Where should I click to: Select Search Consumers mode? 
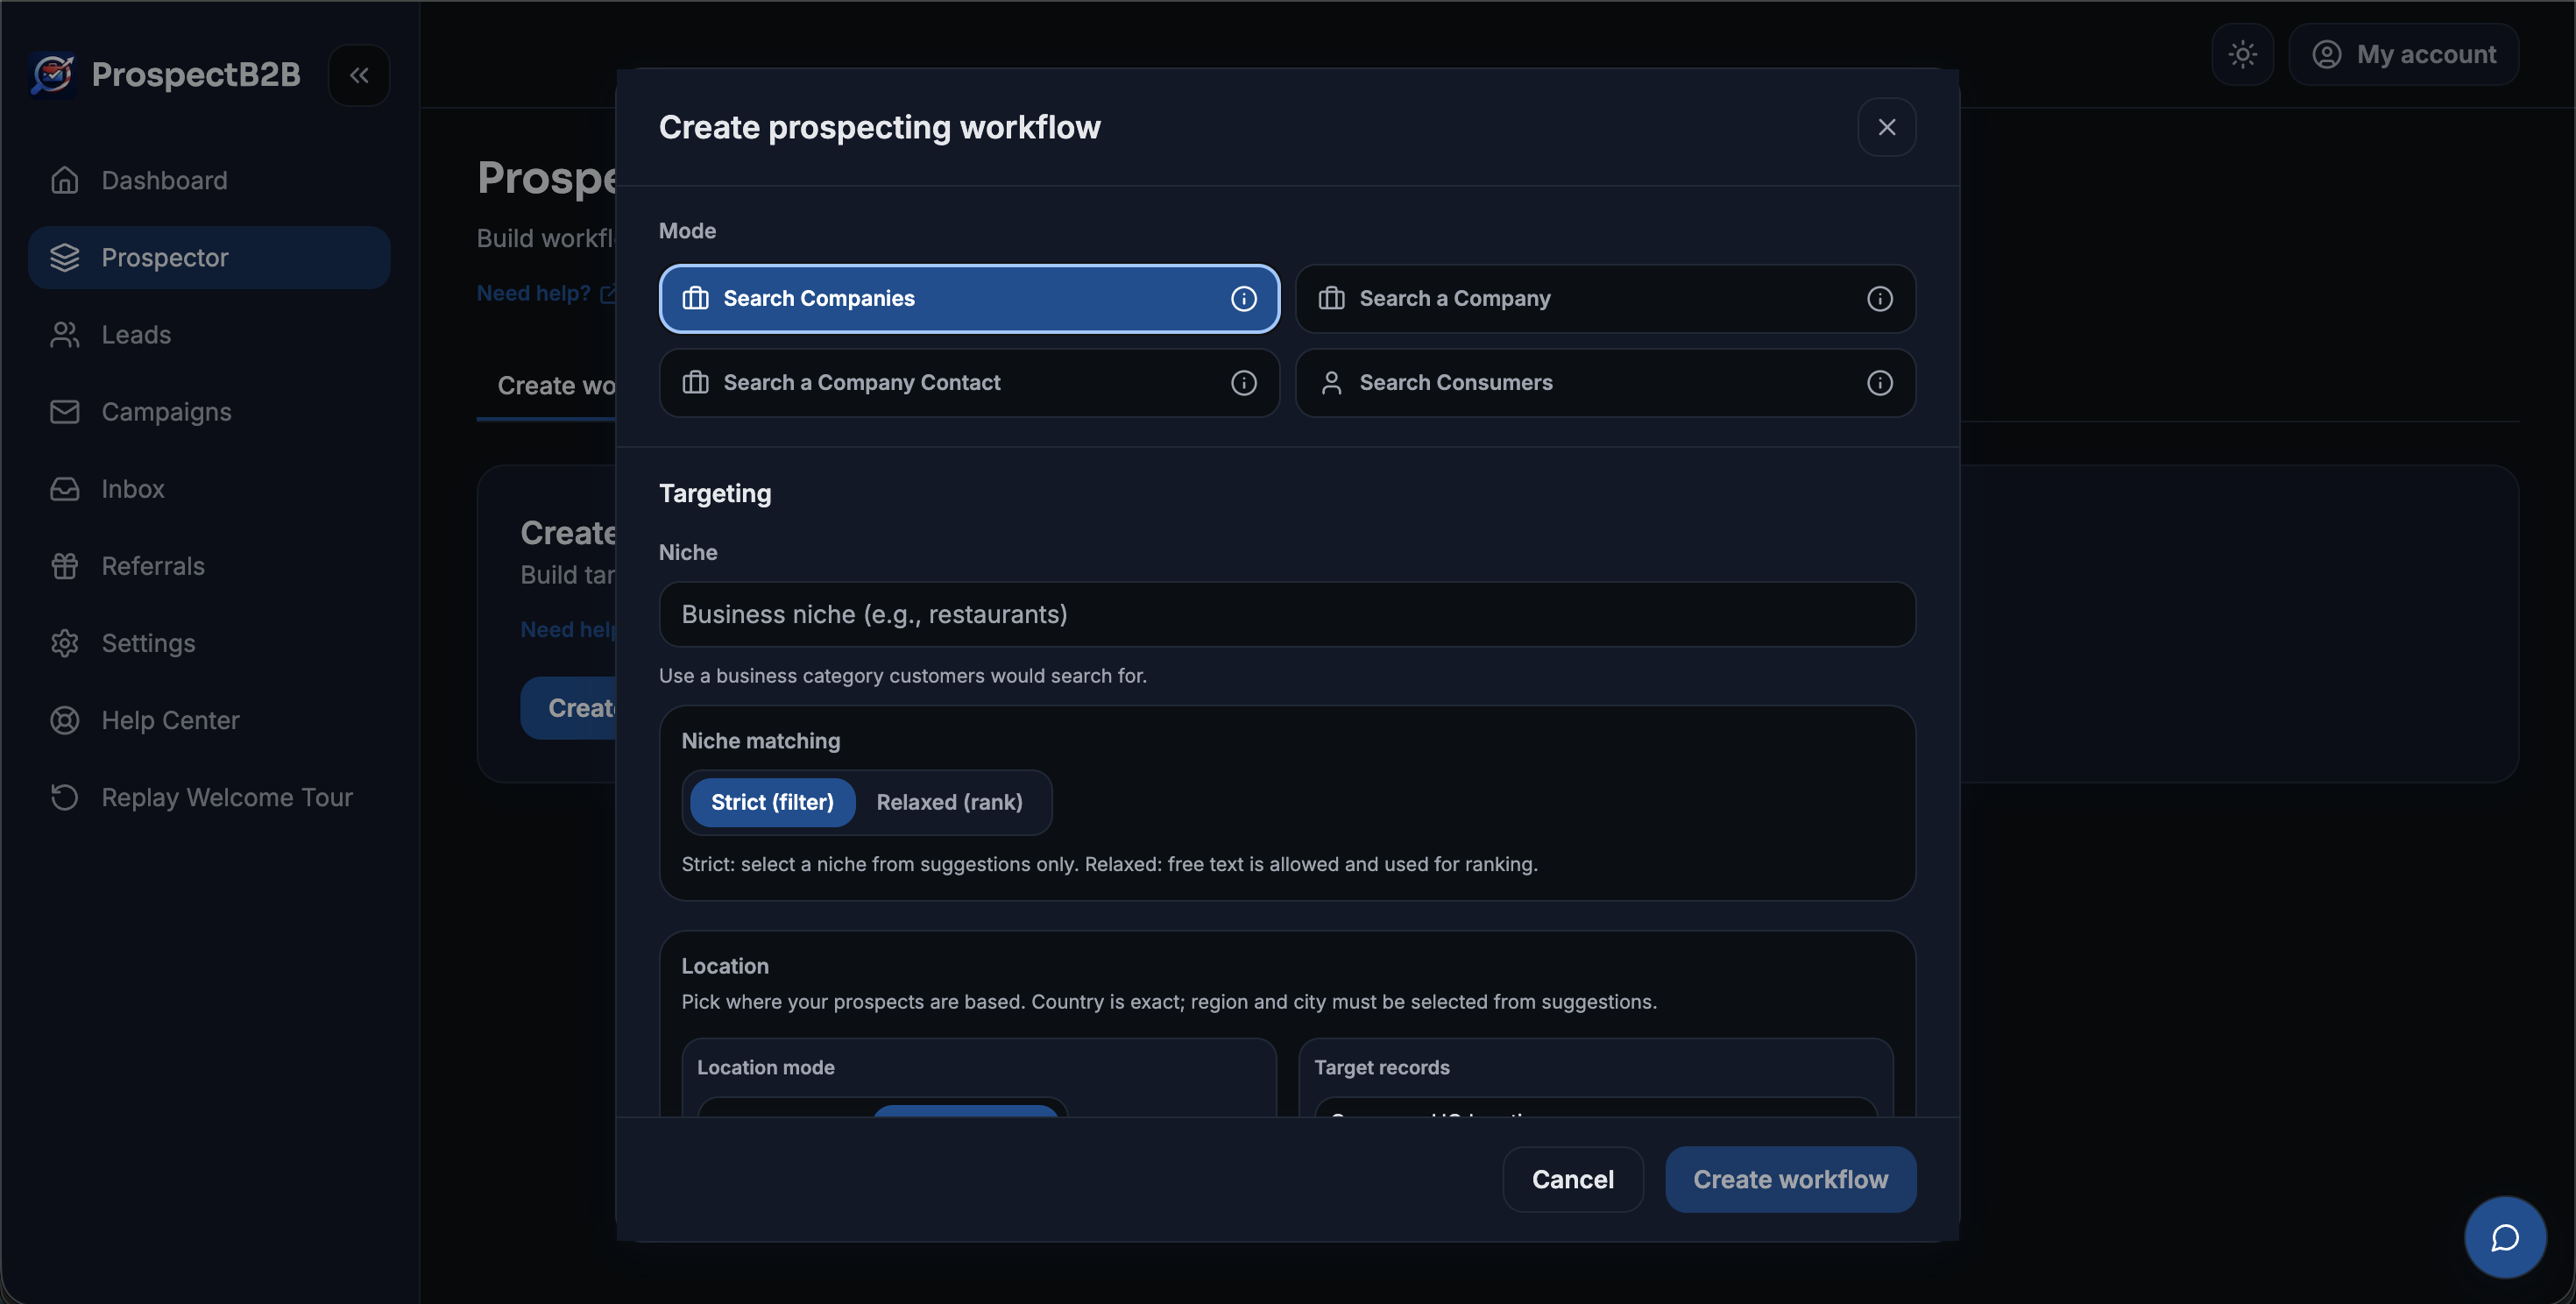1605,383
